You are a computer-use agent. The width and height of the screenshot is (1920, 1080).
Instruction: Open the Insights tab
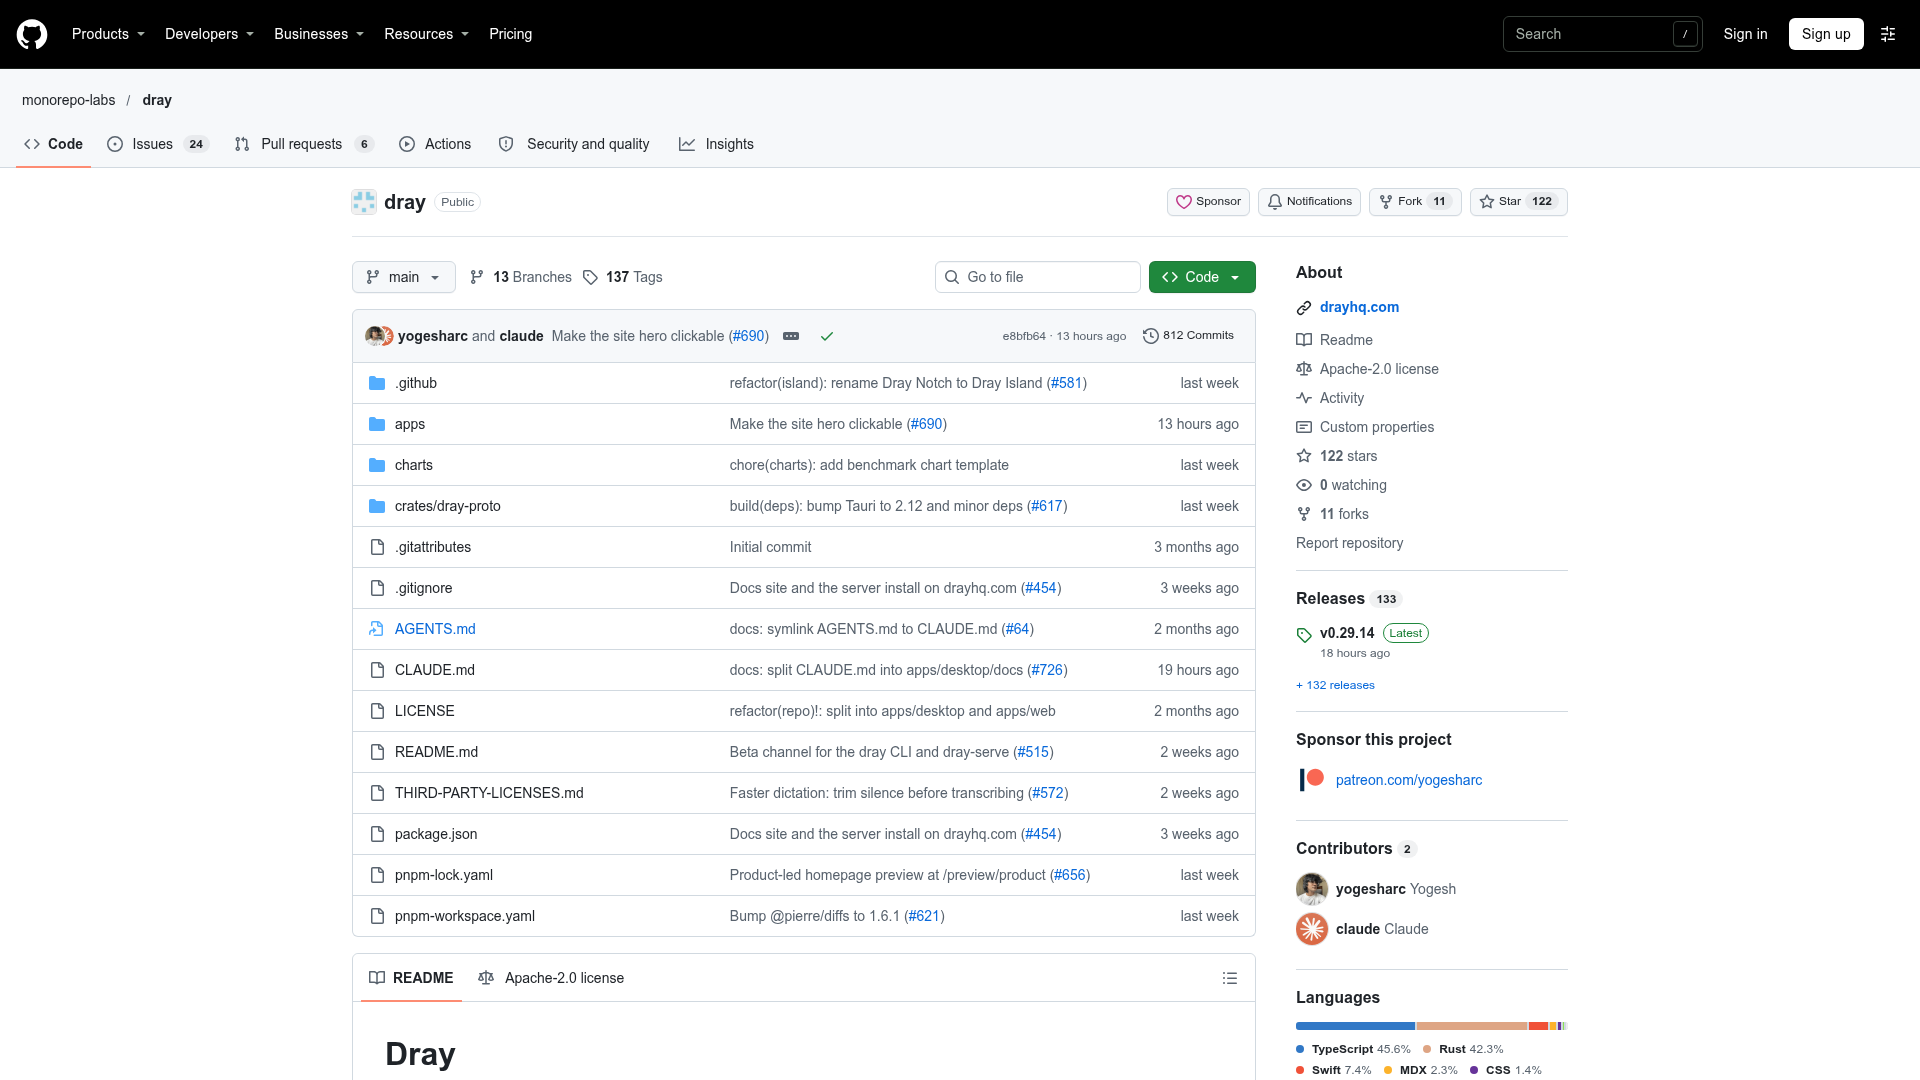pyautogui.click(x=717, y=144)
